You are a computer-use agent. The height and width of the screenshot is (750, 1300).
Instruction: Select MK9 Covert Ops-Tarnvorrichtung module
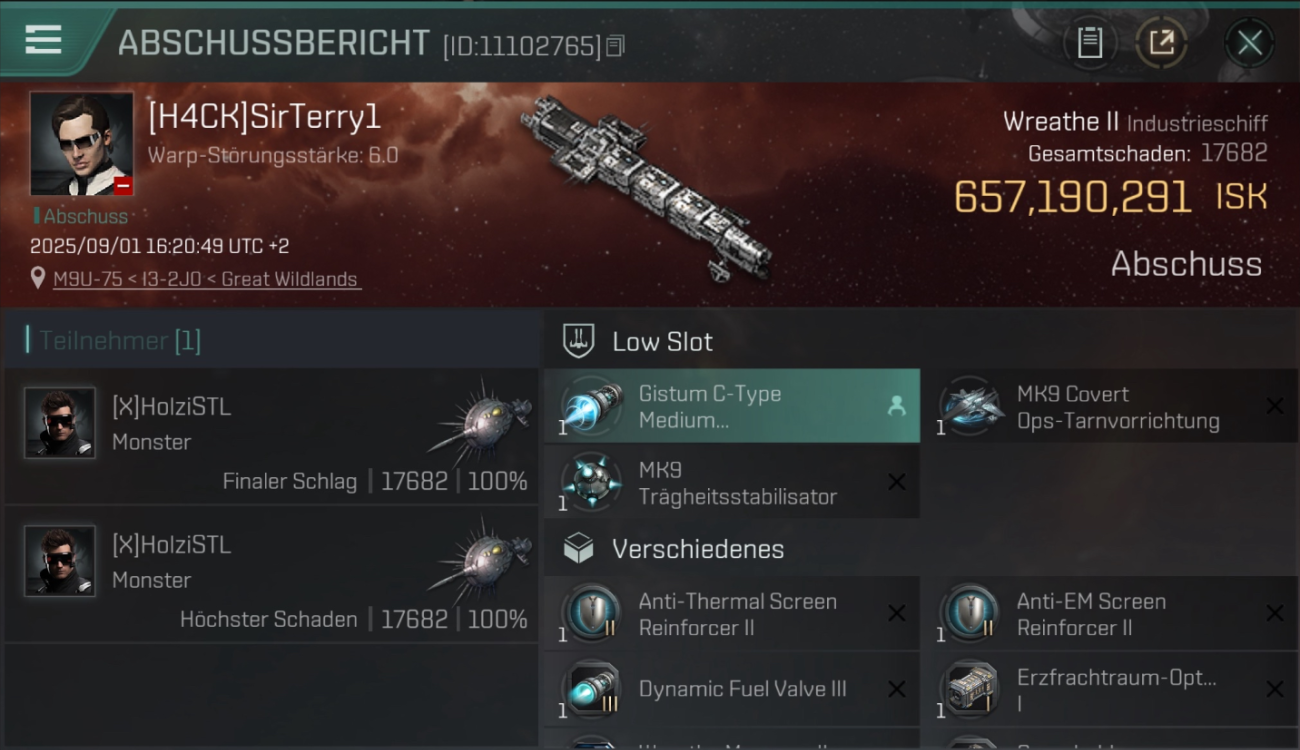pyautogui.click(x=1110, y=406)
